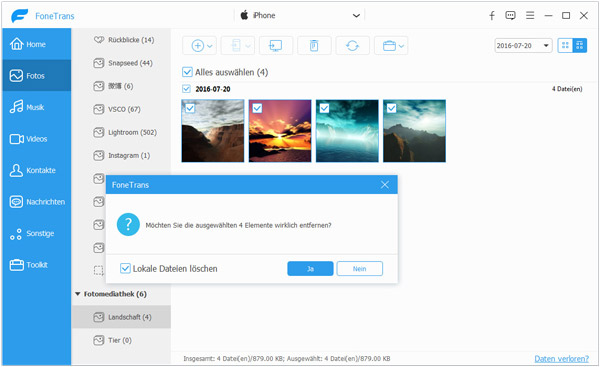Toggle Alles auswählen checkbox
This screenshot has width=600, height=367.
point(187,72)
